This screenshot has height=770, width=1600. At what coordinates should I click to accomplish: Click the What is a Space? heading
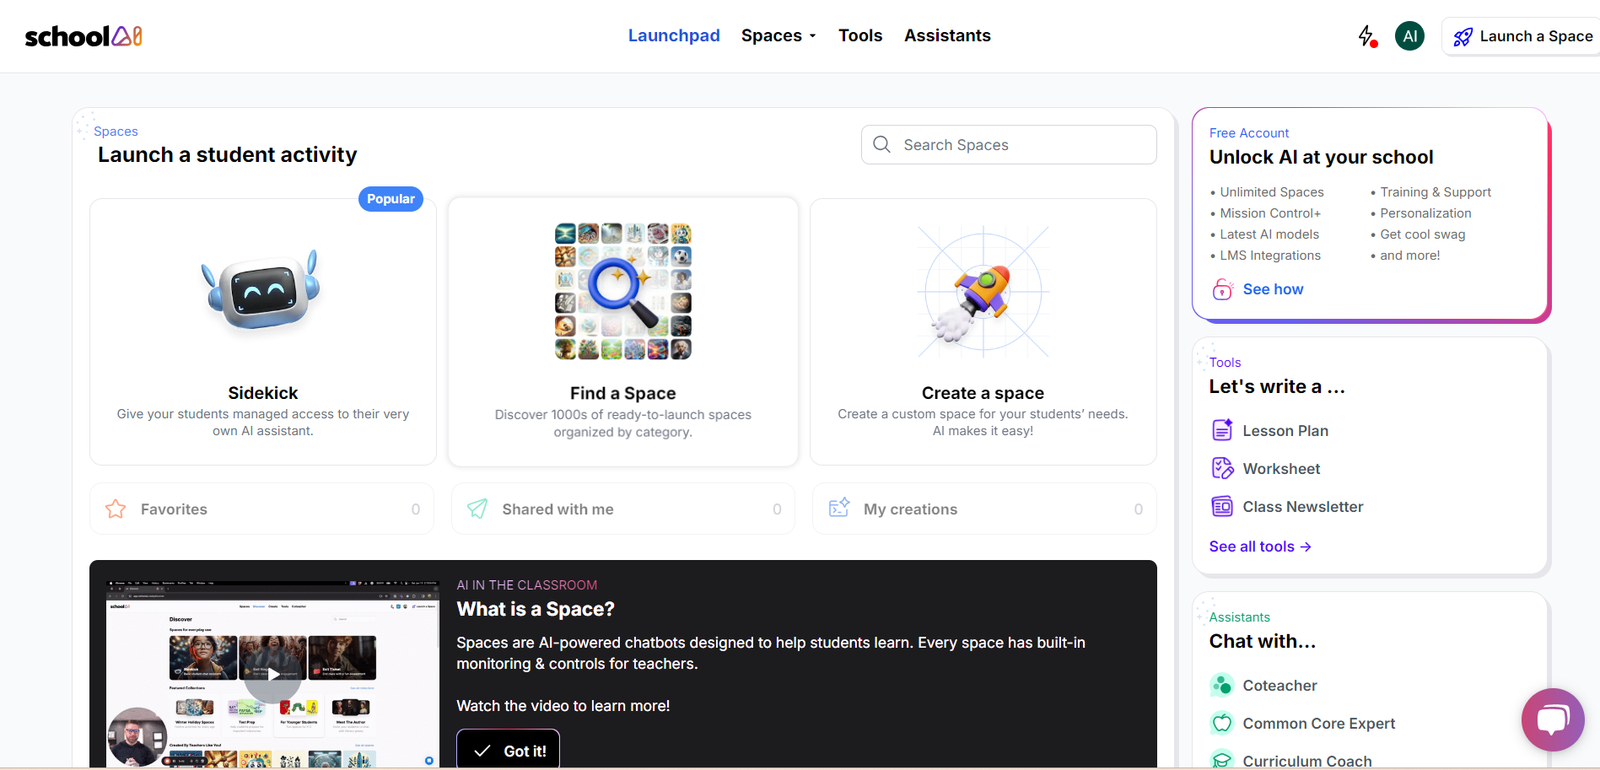536,609
